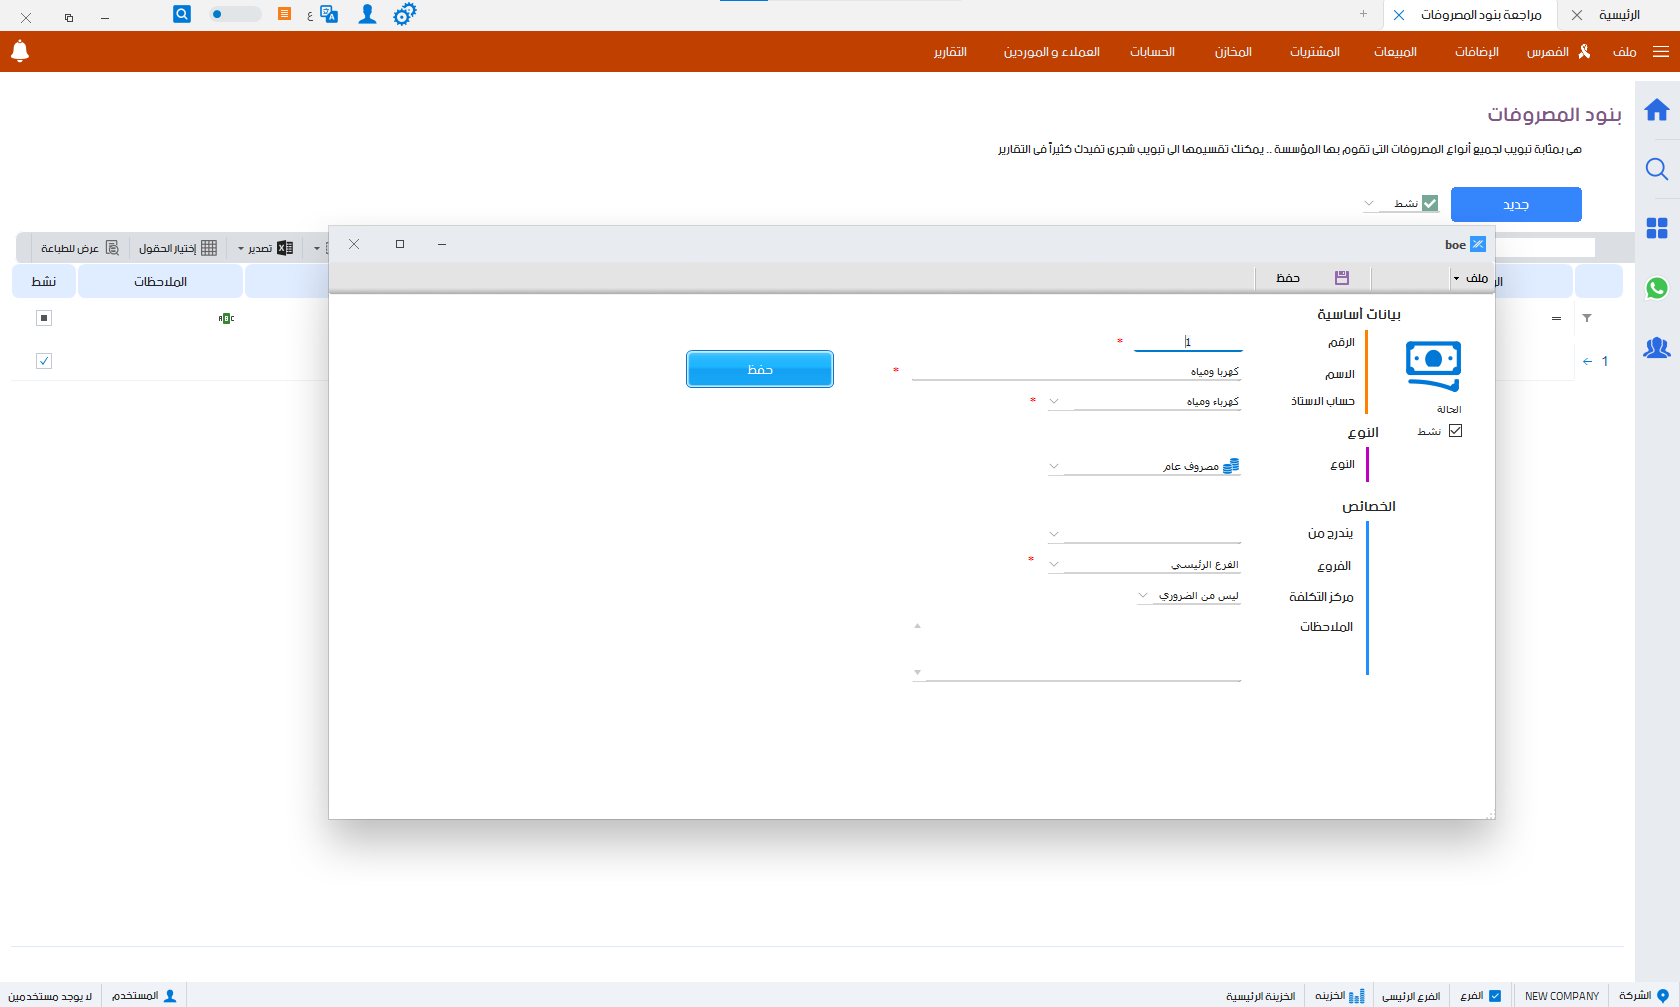Open the مركز التكلفة dropdown
This screenshot has height=1007, width=1680.
pyautogui.click(x=1143, y=596)
